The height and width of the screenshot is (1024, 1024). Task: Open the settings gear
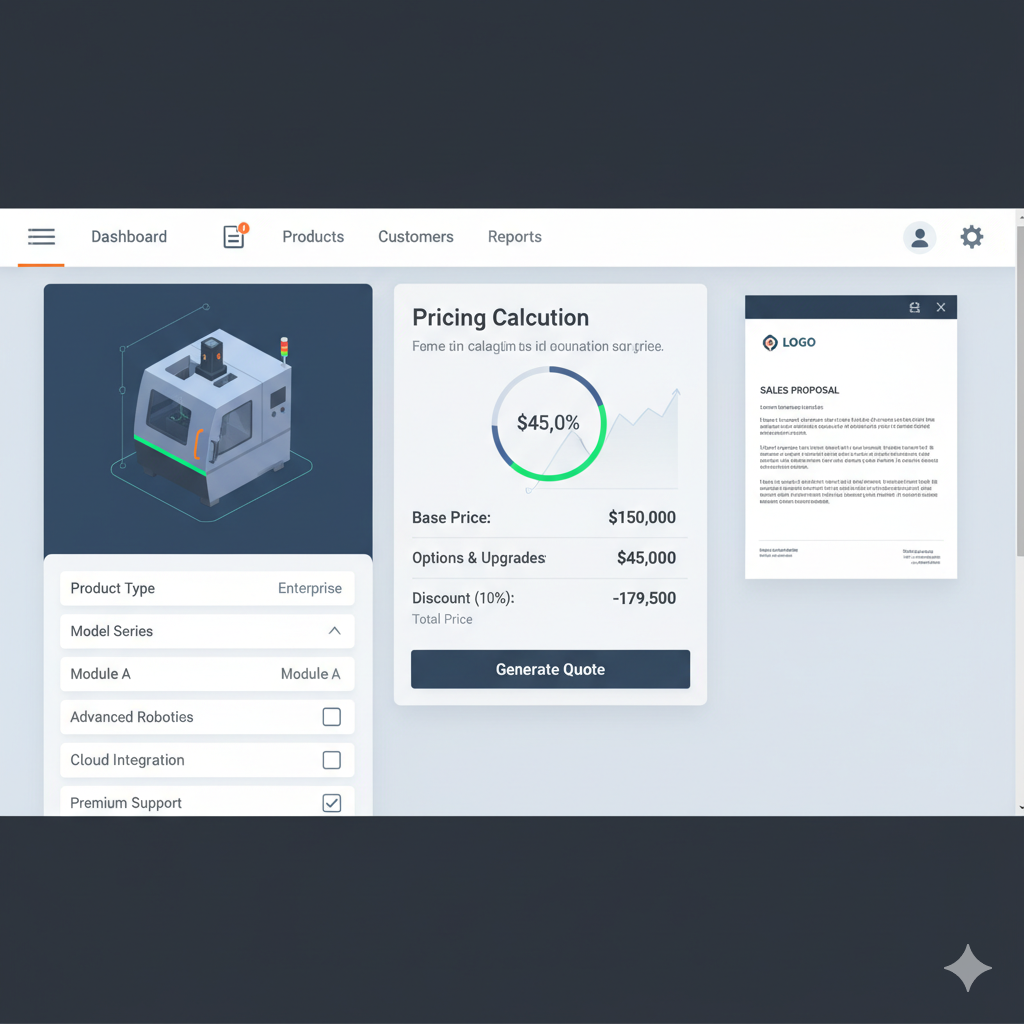pos(971,237)
